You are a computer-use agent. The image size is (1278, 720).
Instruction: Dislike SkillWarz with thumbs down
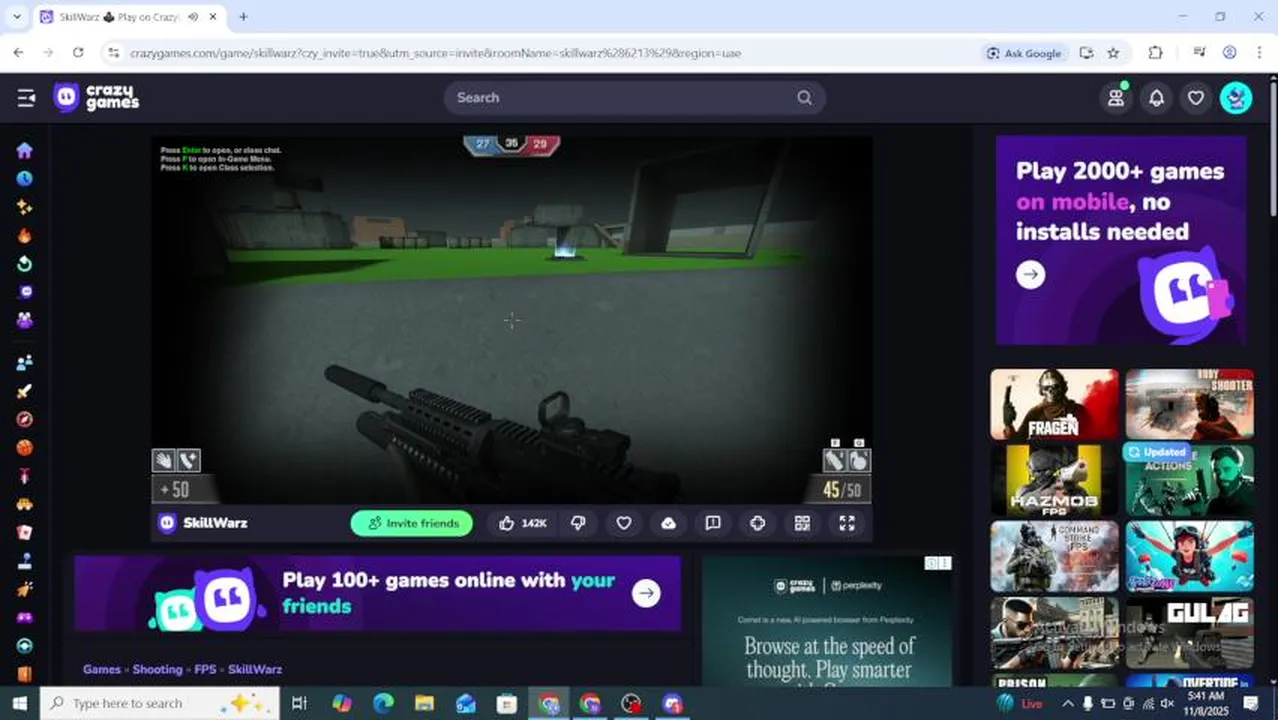578,523
